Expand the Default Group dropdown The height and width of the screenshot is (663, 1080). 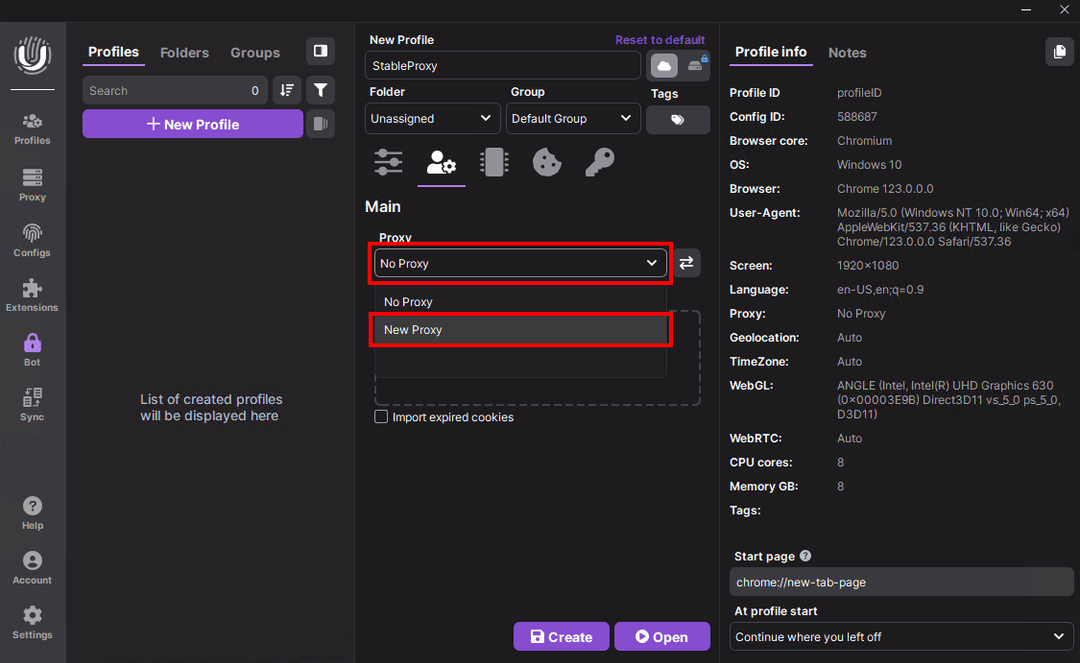pyautogui.click(x=572, y=119)
